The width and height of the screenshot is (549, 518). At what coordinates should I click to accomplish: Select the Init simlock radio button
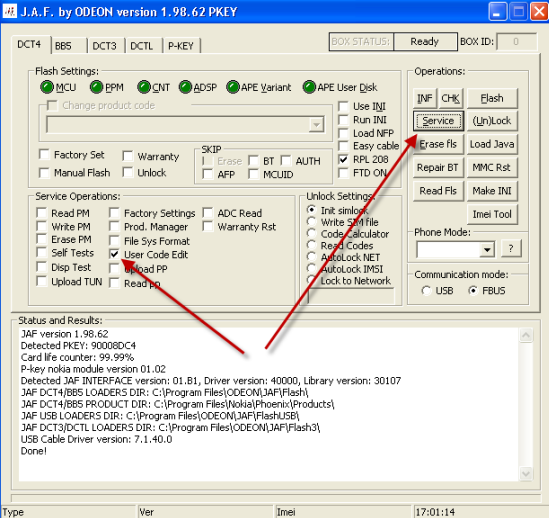tap(311, 210)
